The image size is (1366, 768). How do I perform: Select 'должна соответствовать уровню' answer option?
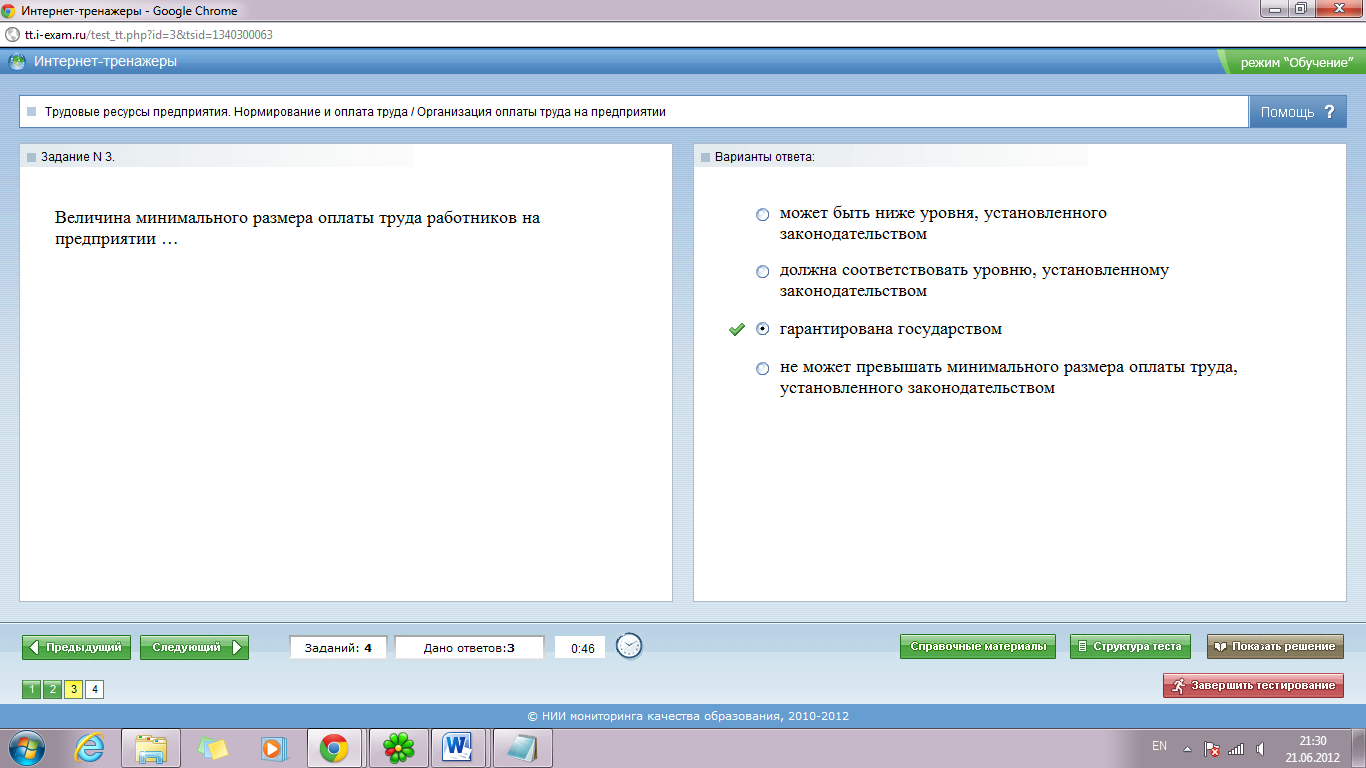[x=763, y=271]
